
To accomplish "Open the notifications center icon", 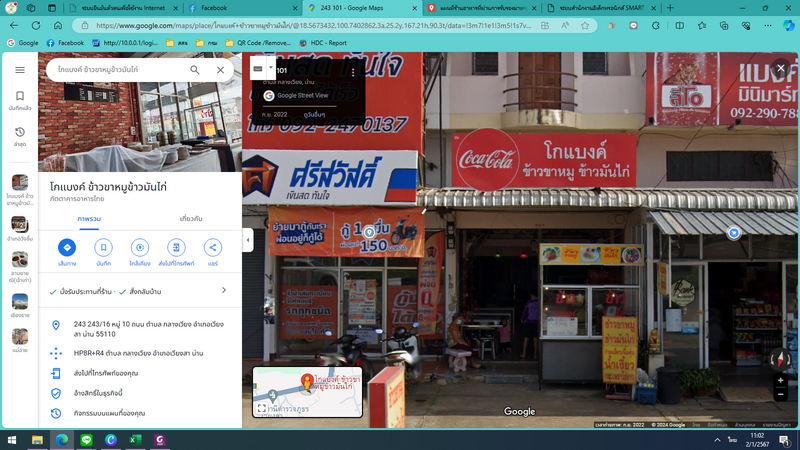I will [x=785, y=440].
